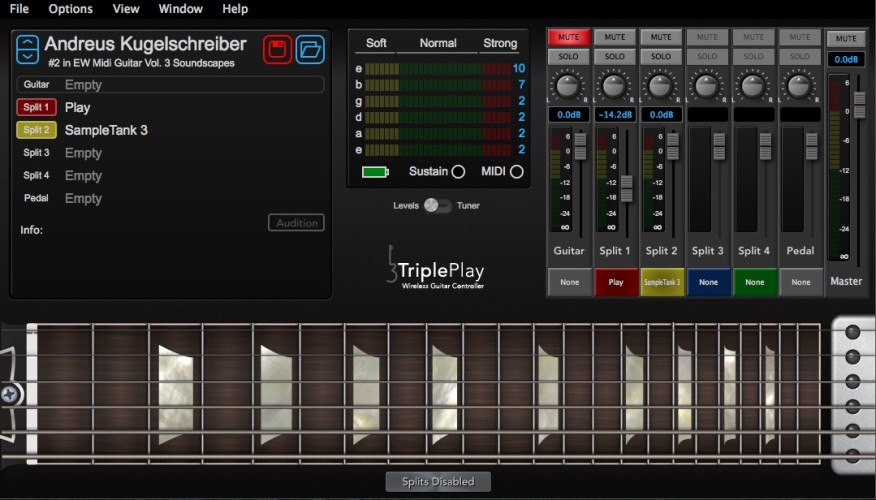Click the Split 2 0.0dB level field
876x500 pixels.
click(661, 115)
